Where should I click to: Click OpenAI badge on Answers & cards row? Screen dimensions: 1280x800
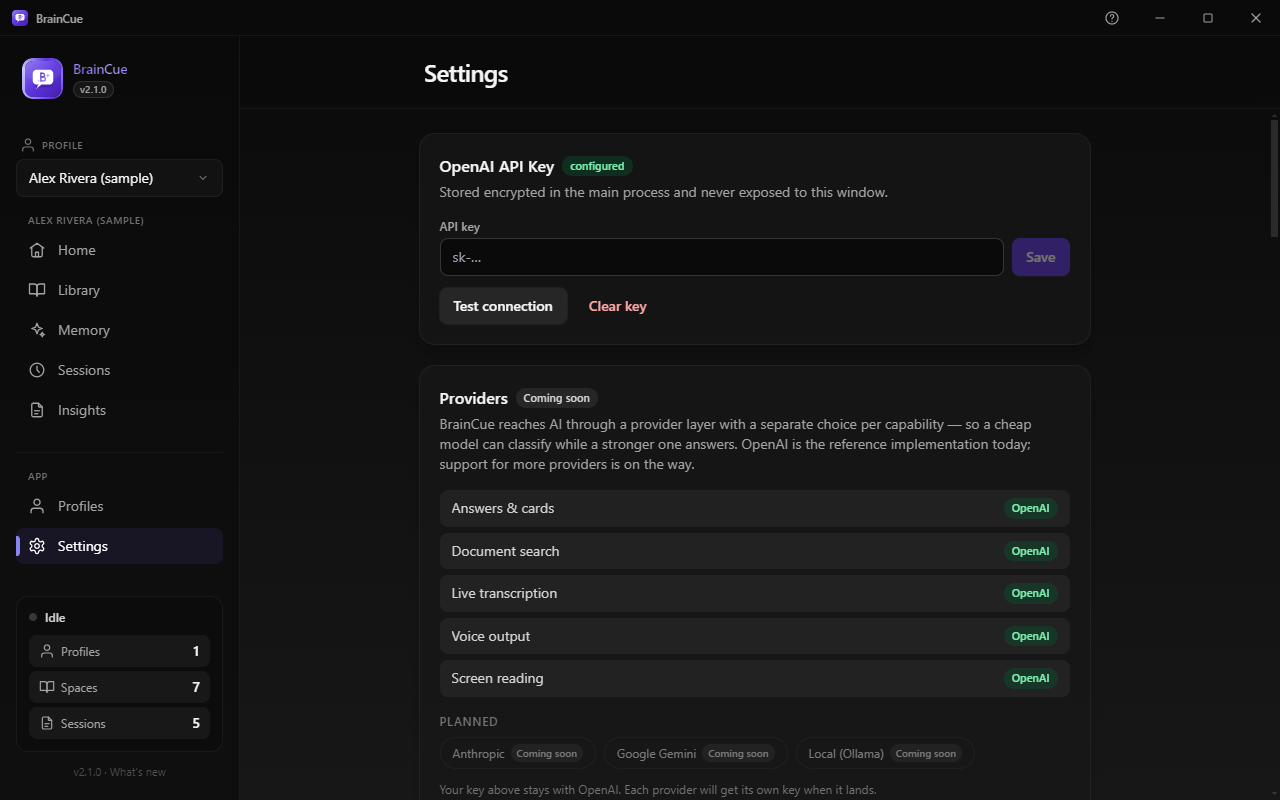1030,508
